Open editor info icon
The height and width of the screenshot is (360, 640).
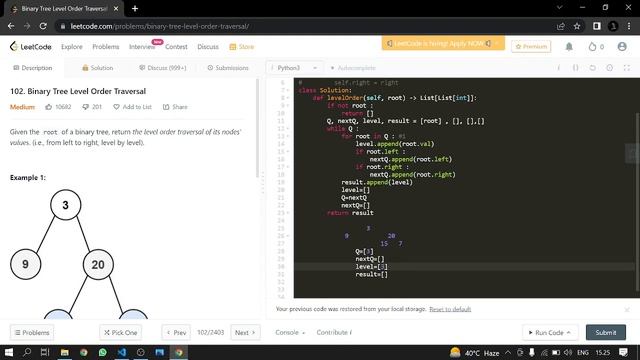(x=559, y=68)
